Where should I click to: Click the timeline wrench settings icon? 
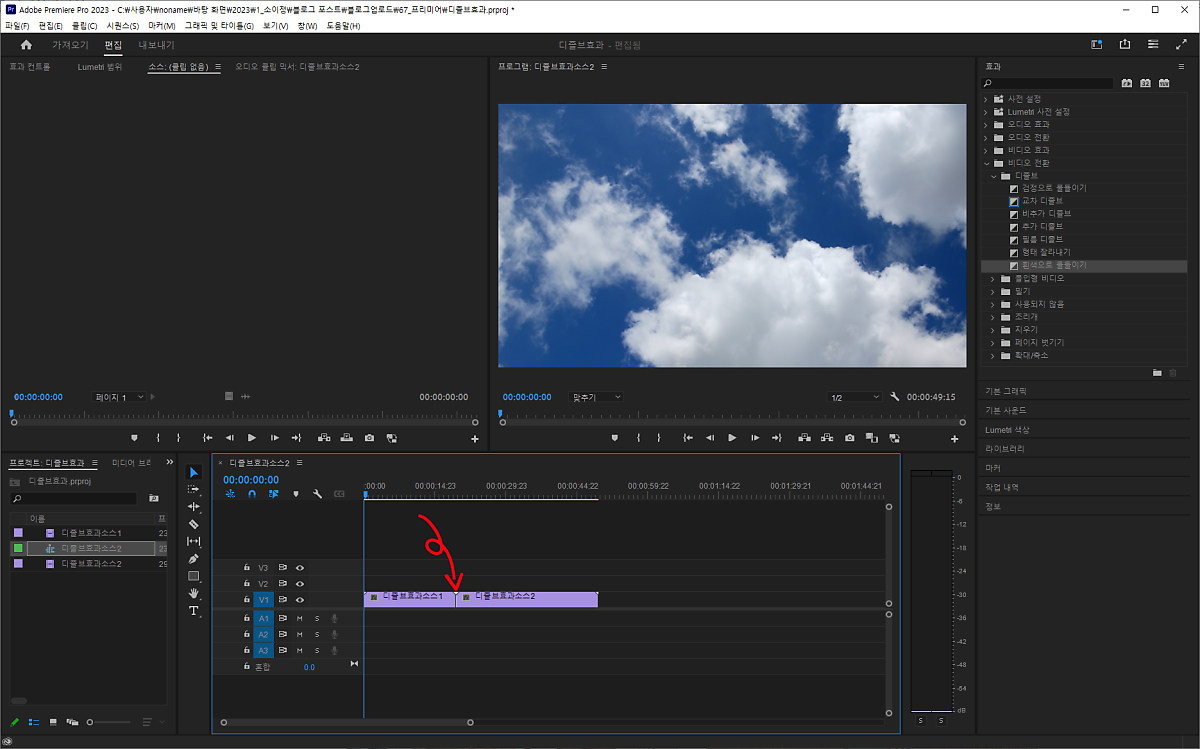[x=317, y=494]
